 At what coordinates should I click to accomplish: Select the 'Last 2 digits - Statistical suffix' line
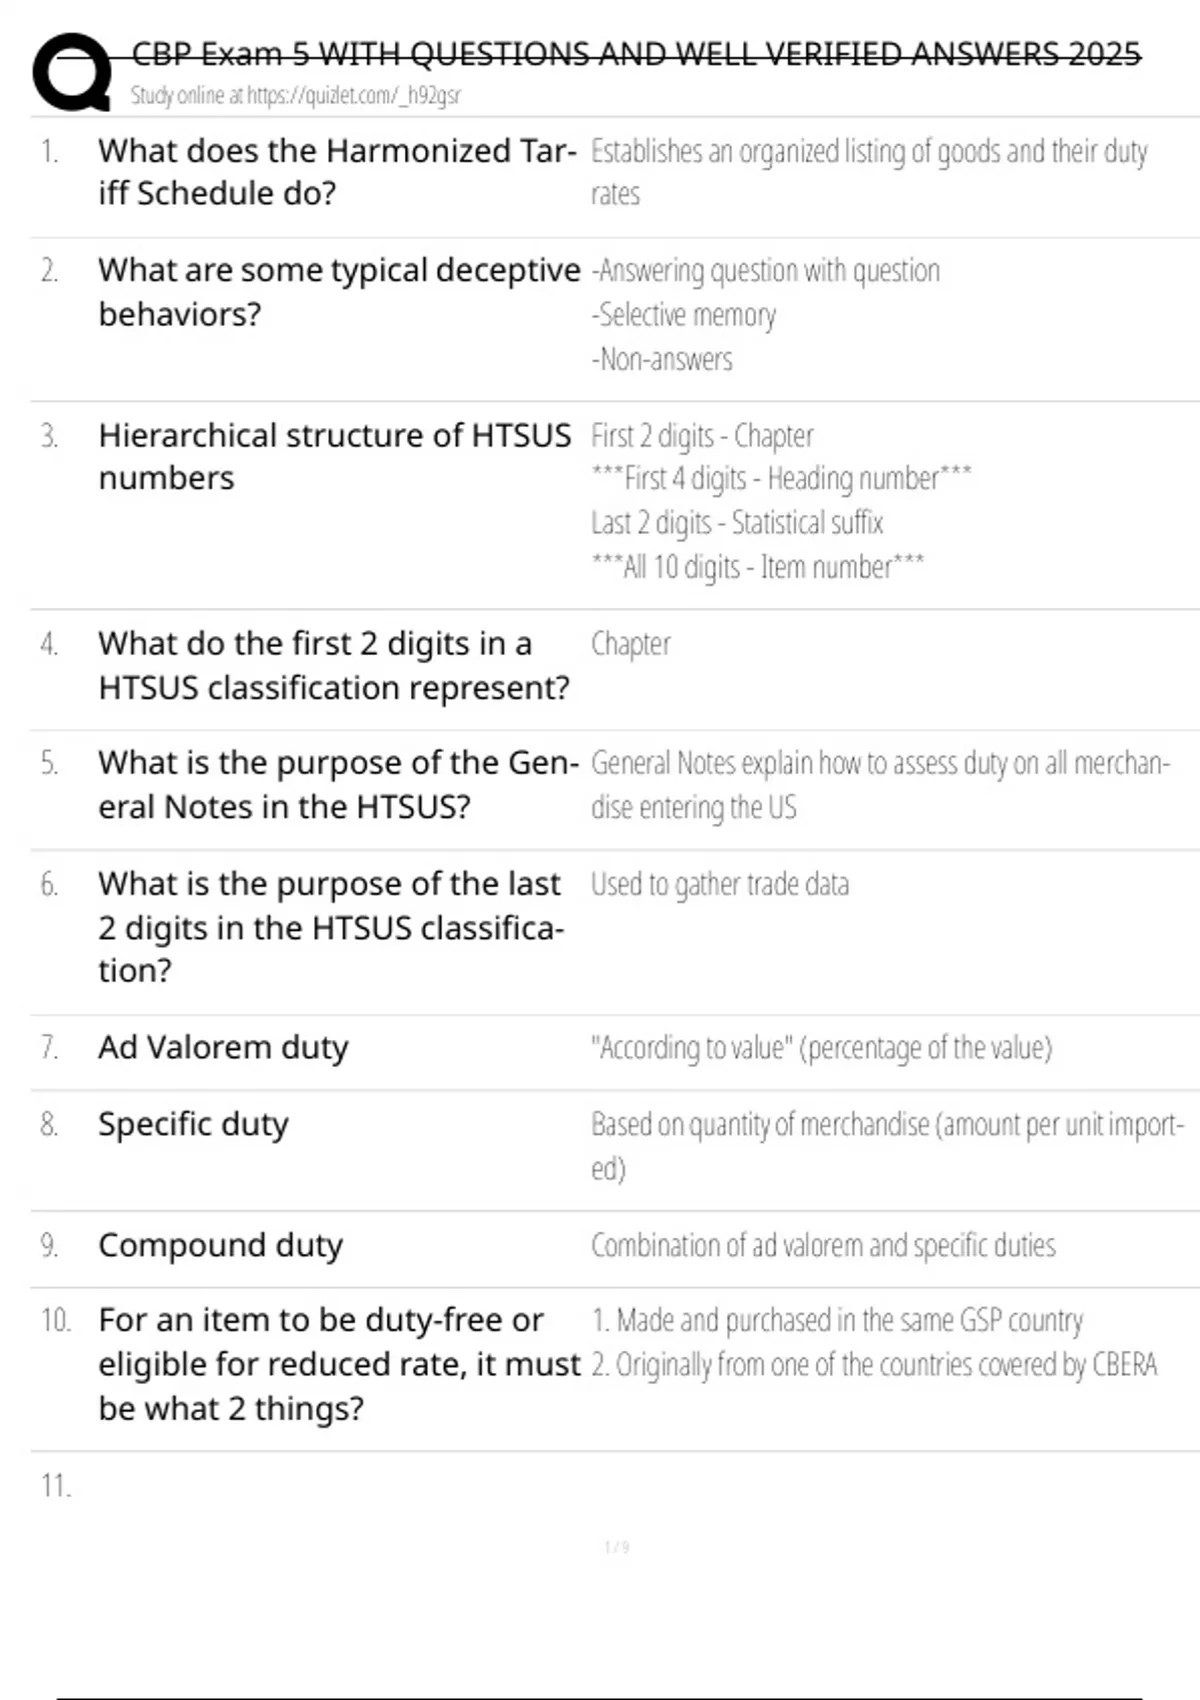pyautogui.click(x=737, y=523)
